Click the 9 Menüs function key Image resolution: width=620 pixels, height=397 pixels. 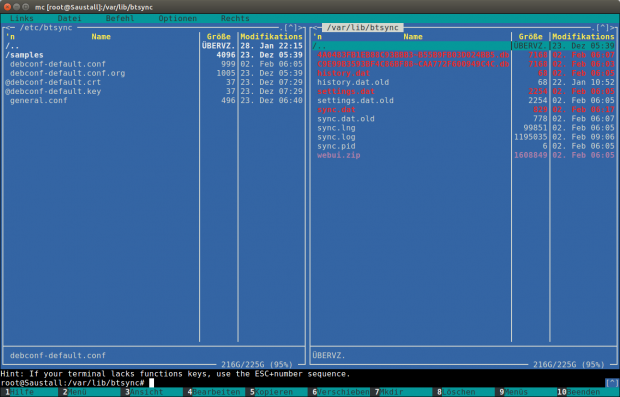tap(528, 392)
